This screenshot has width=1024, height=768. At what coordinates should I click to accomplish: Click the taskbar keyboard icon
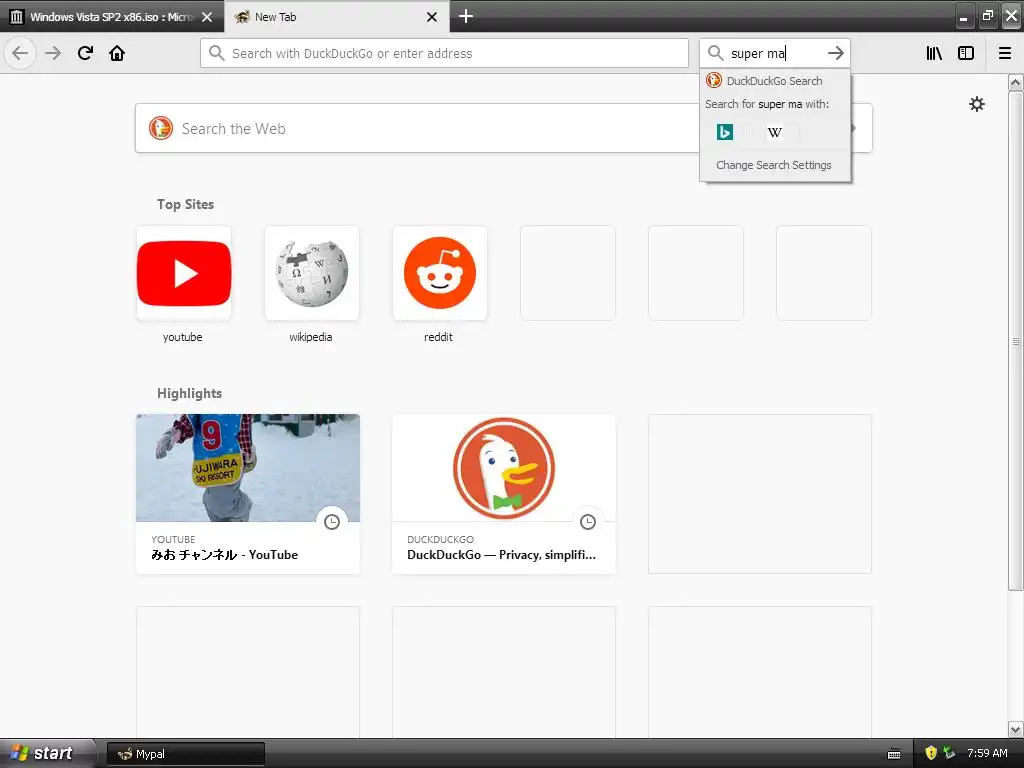[894, 754]
